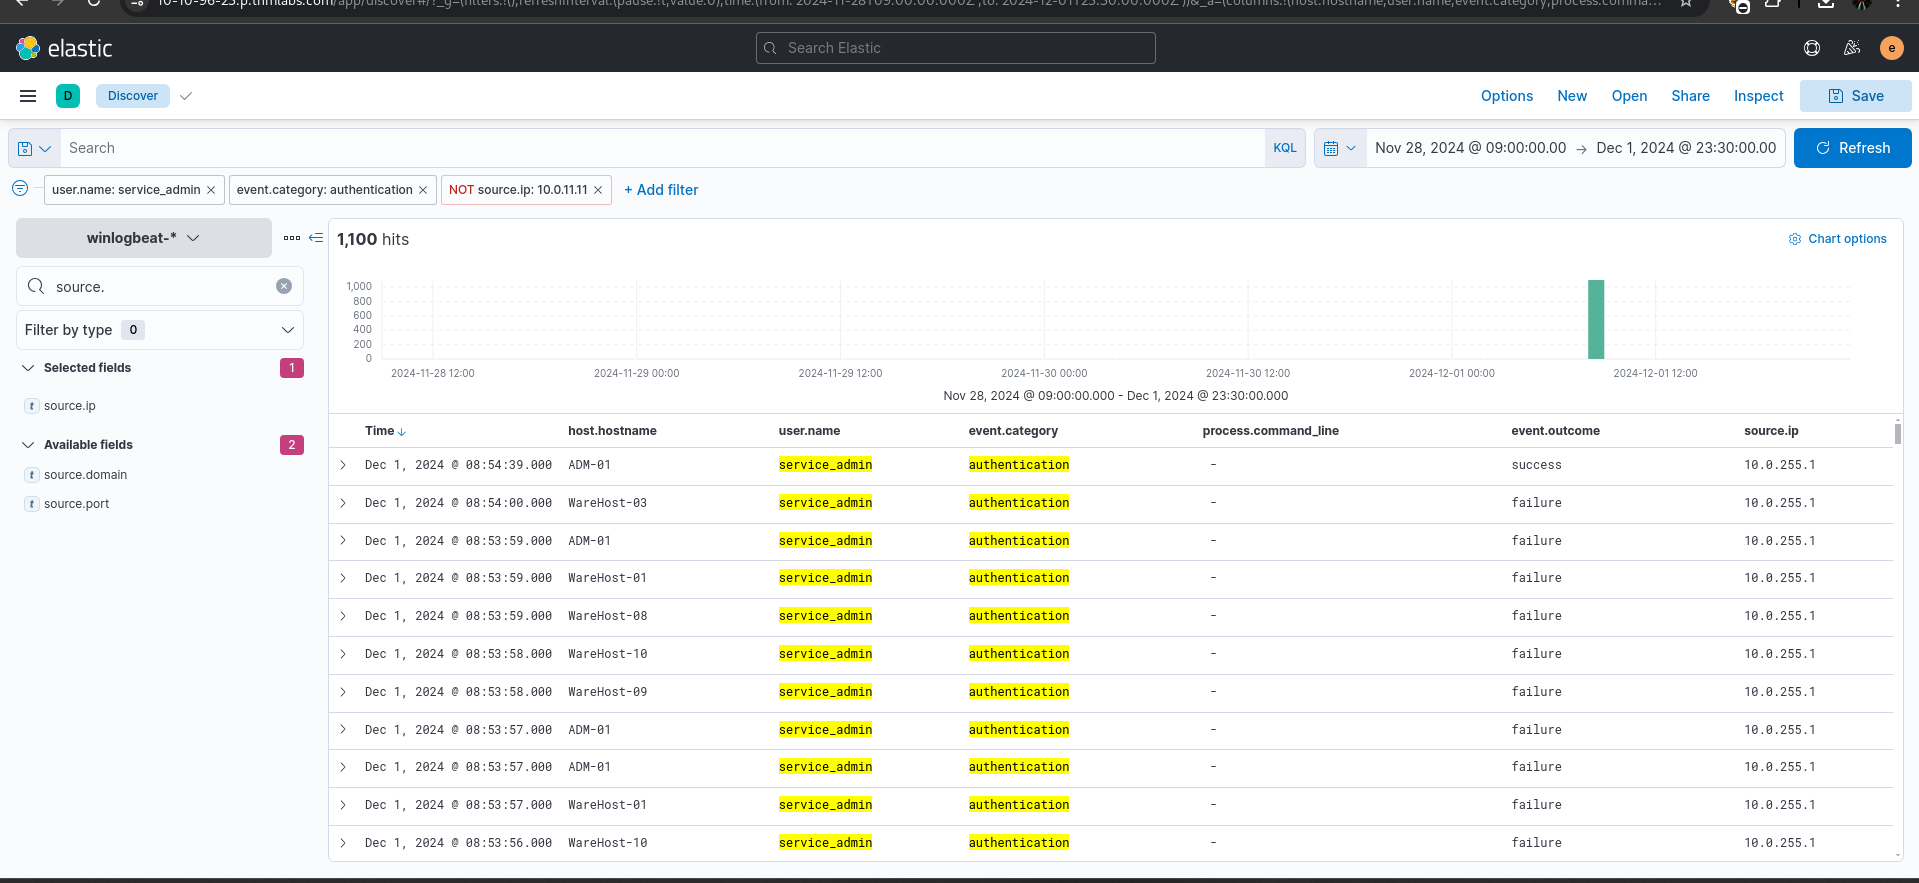This screenshot has width=1919, height=883.
Task: Open the newsfeed icon in header
Action: (1851, 48)
